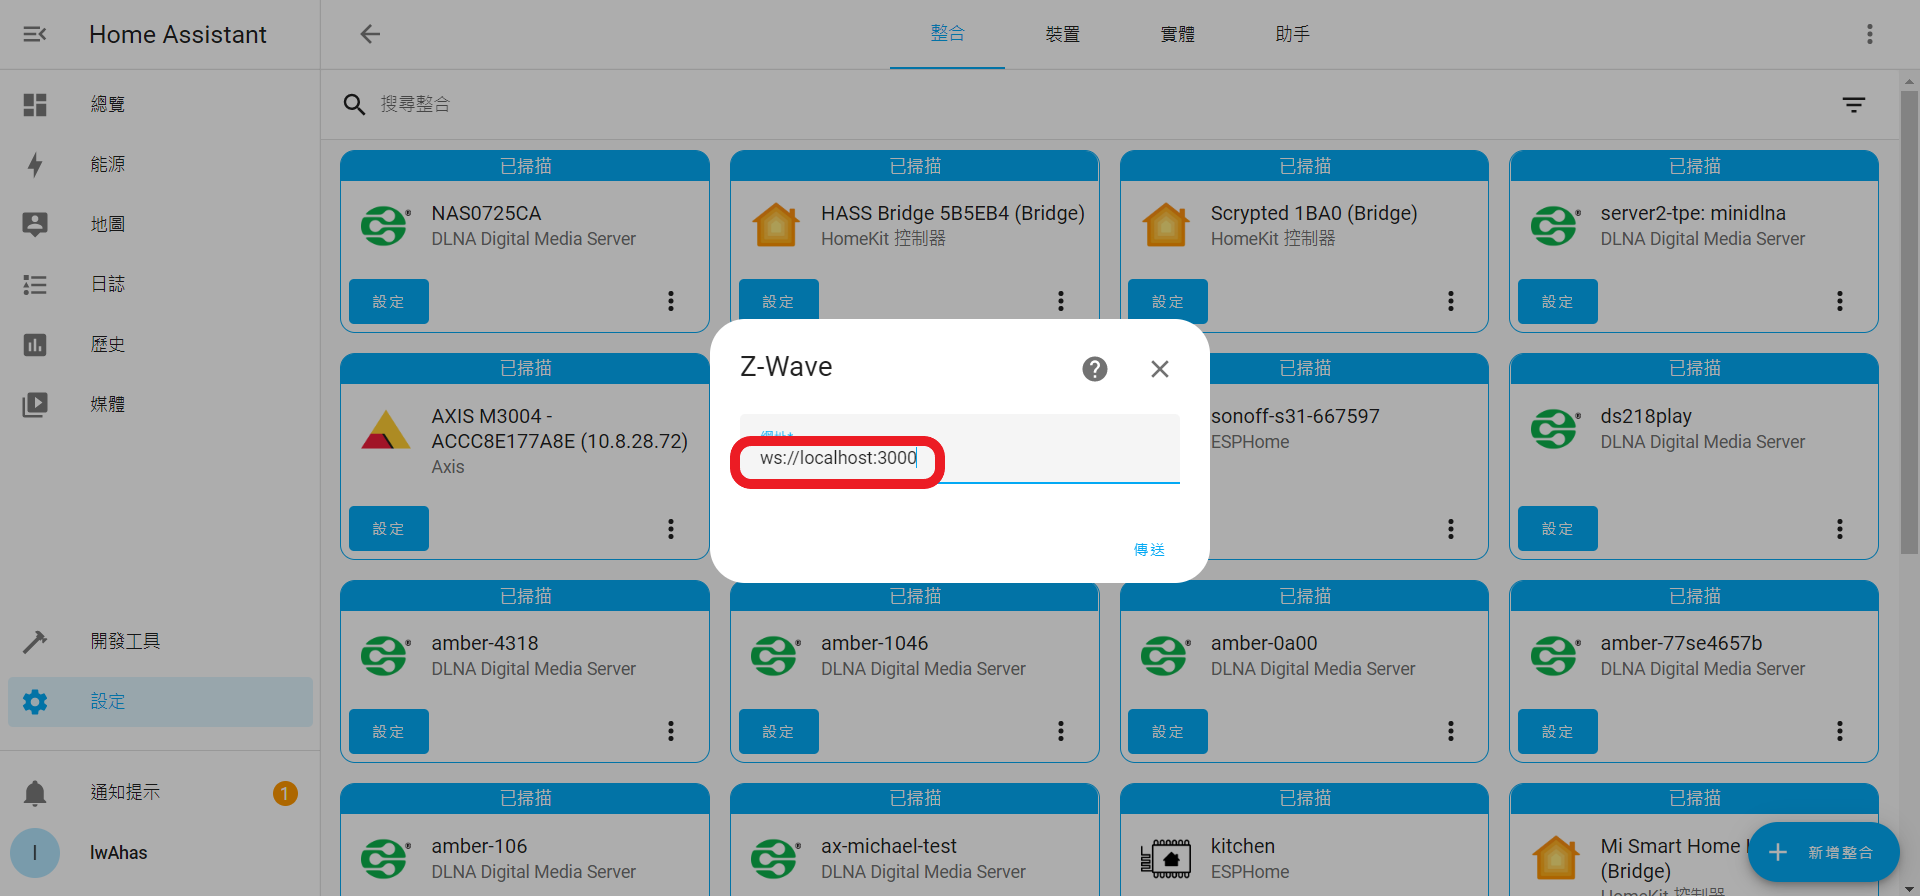The width and height of the screenshot is (1920, 896).
Task: Click 設定 on amber-4318 card
Action: point(389,731)
